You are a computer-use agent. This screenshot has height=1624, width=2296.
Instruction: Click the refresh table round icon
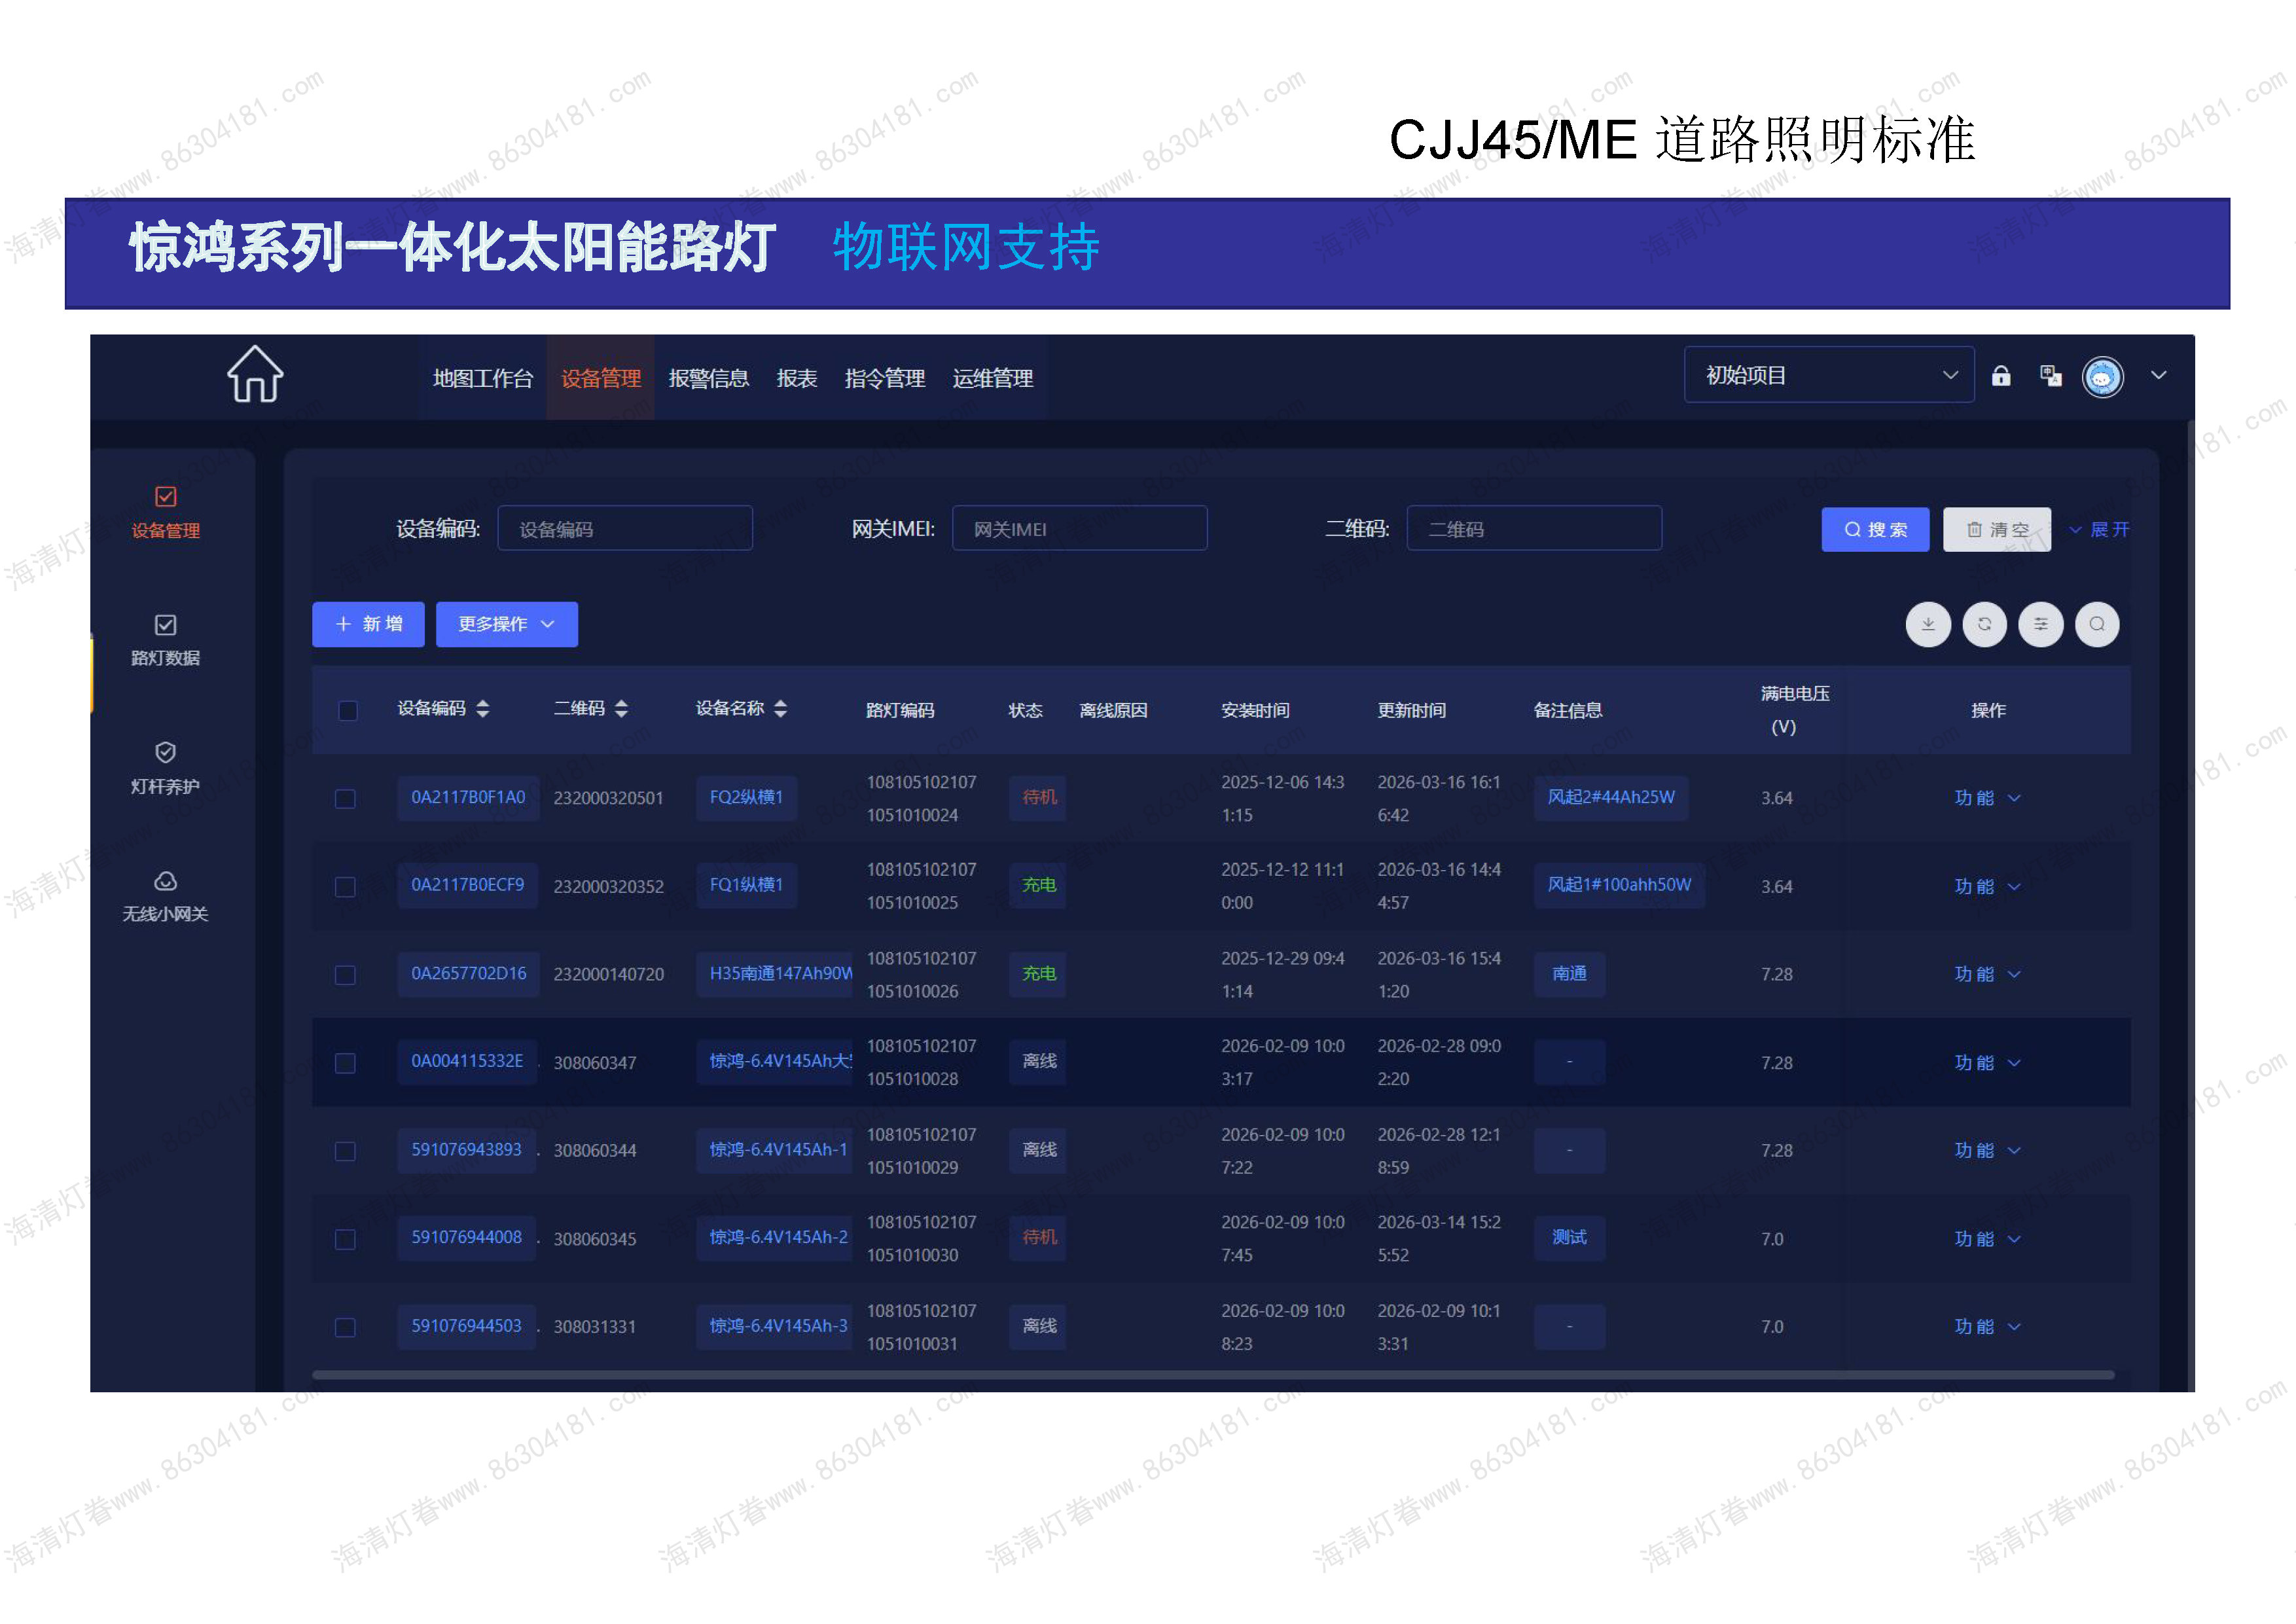pos(1984,624)
